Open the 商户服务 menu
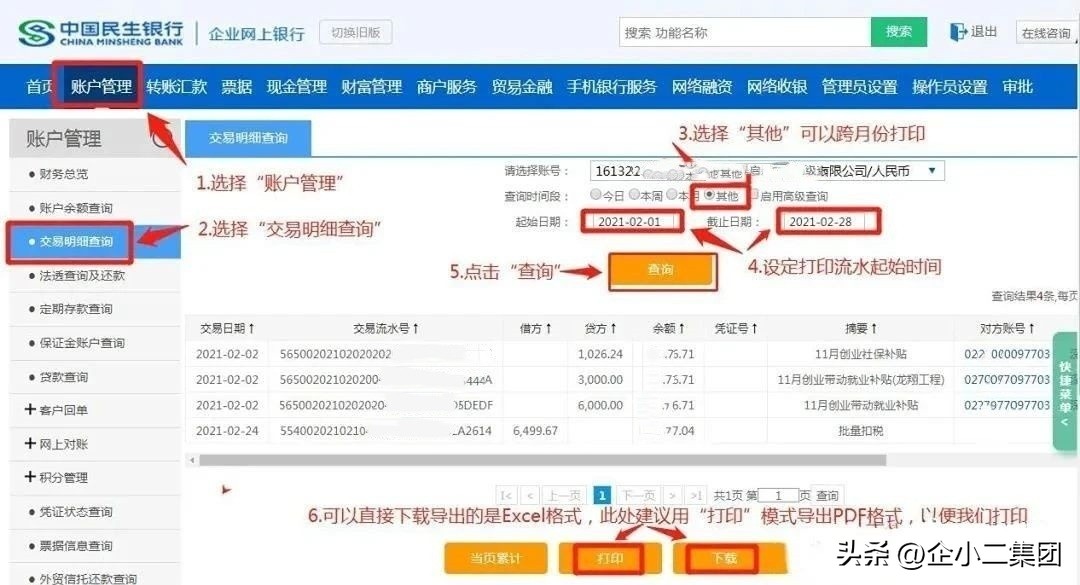 [446, 87]
